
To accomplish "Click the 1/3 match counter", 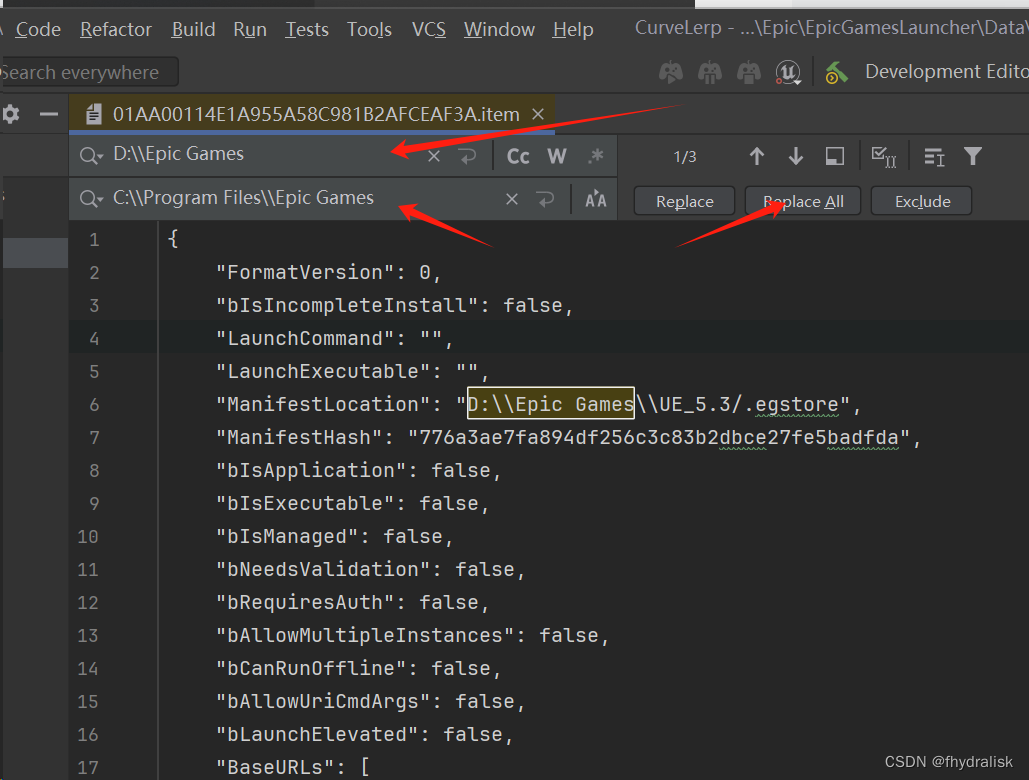I will click(684, 157).
